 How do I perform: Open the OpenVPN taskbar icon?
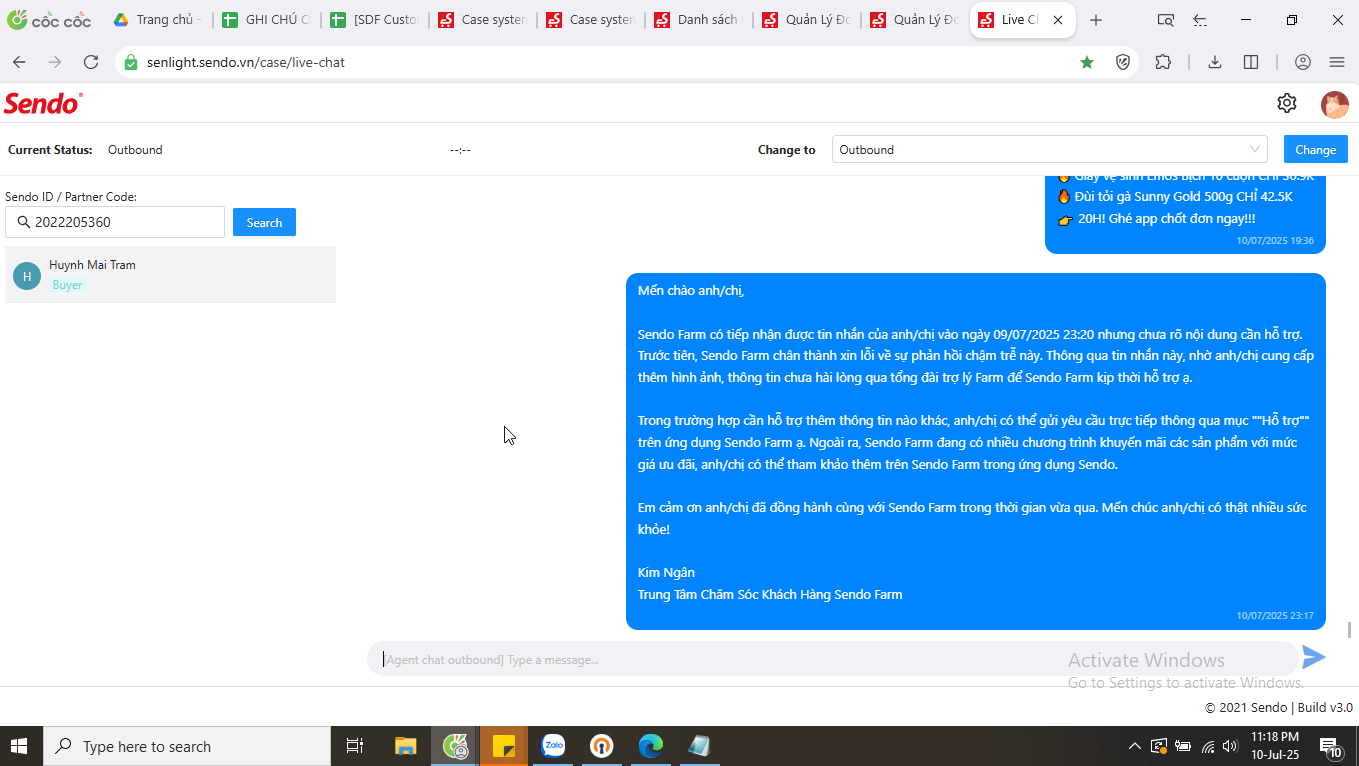pyautogui.click(x=601, y=746)
